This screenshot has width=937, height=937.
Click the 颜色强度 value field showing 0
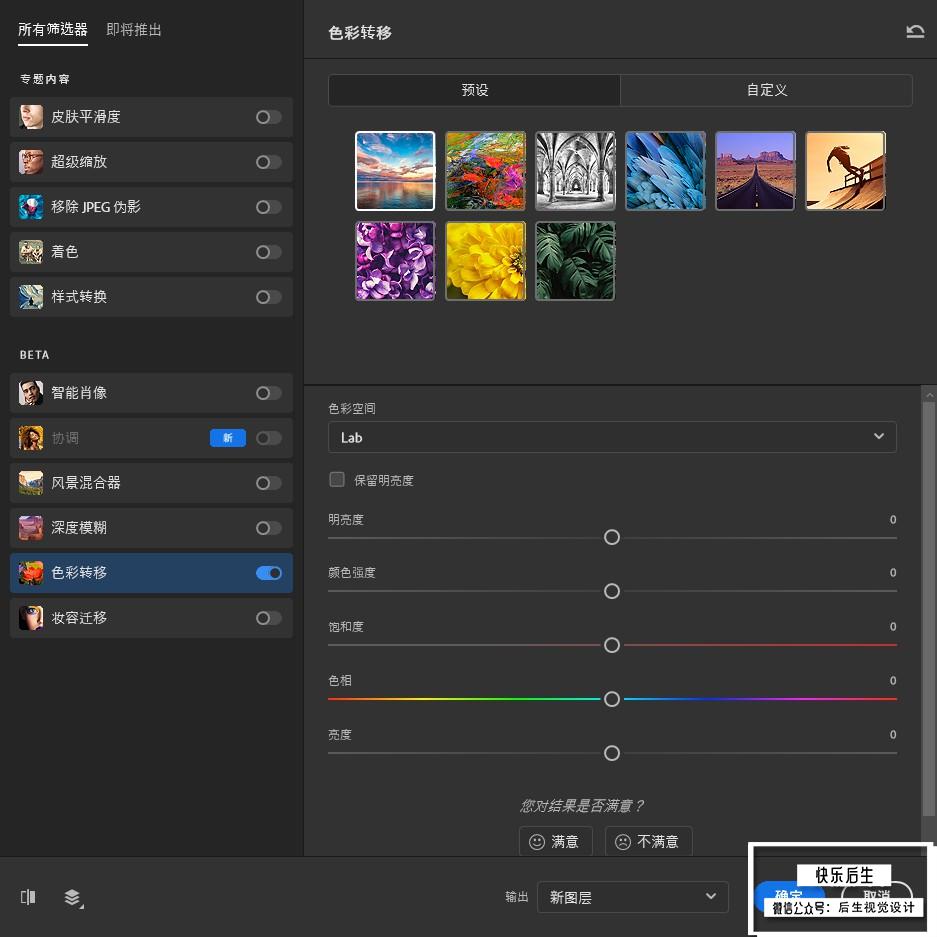click(x=892, y=572)
